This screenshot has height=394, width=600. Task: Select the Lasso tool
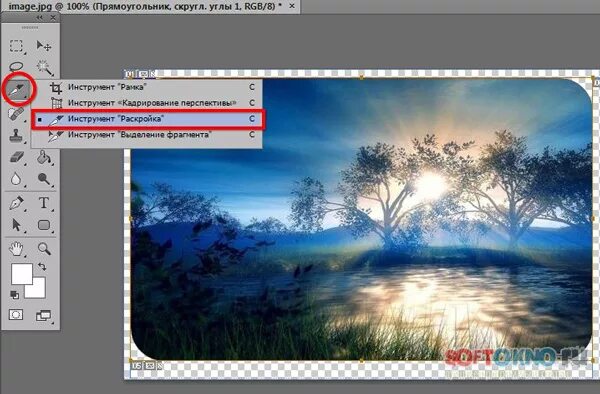16,67
